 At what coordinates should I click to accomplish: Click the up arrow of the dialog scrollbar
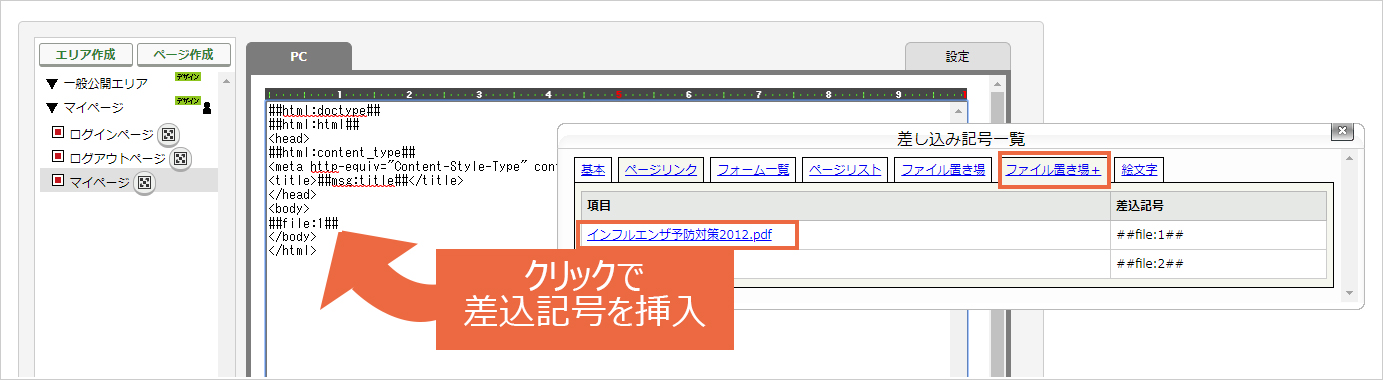[x=1350, y=159]
